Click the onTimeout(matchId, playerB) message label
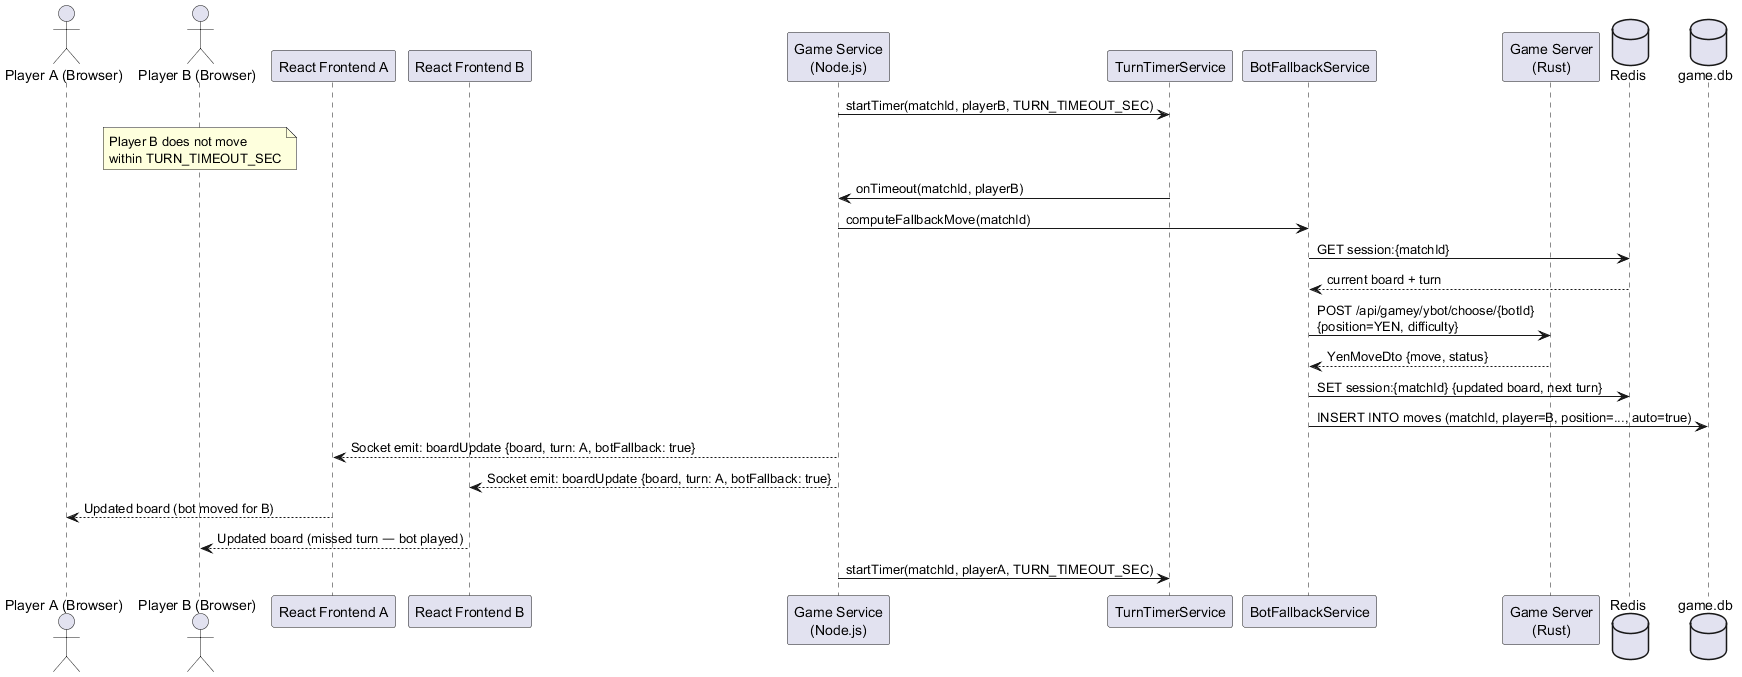The width and height of the screenshot is (1742, 677). 938,189
